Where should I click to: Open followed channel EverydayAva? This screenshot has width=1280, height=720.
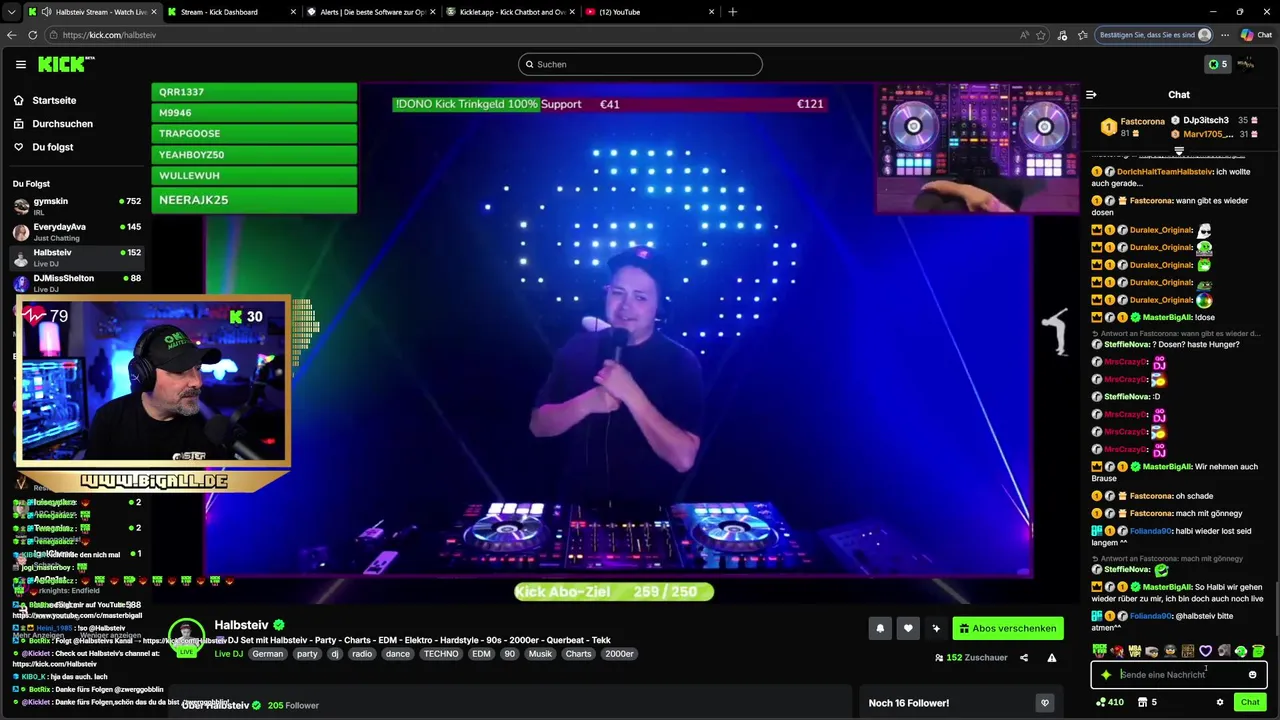tap(77, 231)
